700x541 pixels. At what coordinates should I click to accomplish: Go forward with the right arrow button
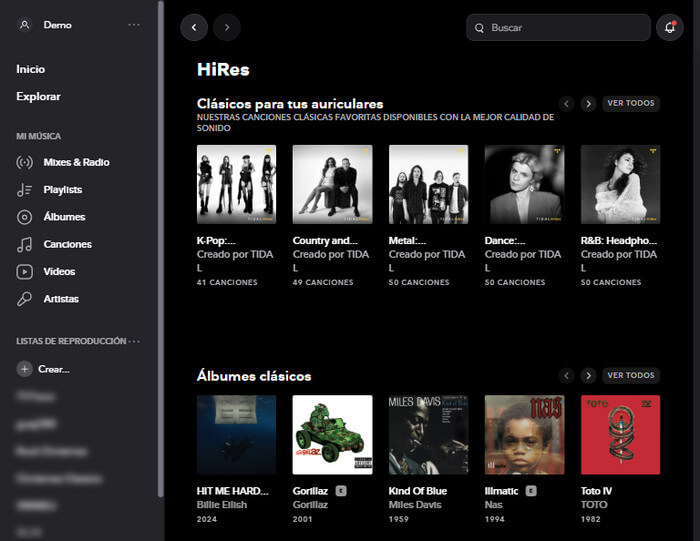tap(227, 27)
